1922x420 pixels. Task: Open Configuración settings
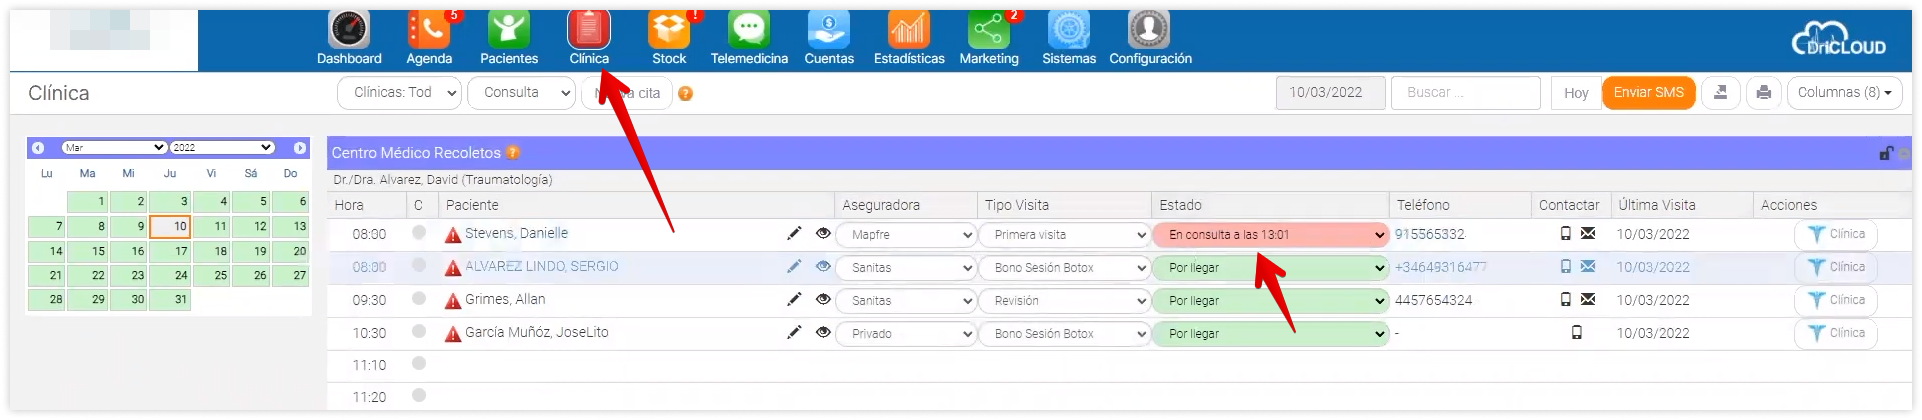[1150, 39]
